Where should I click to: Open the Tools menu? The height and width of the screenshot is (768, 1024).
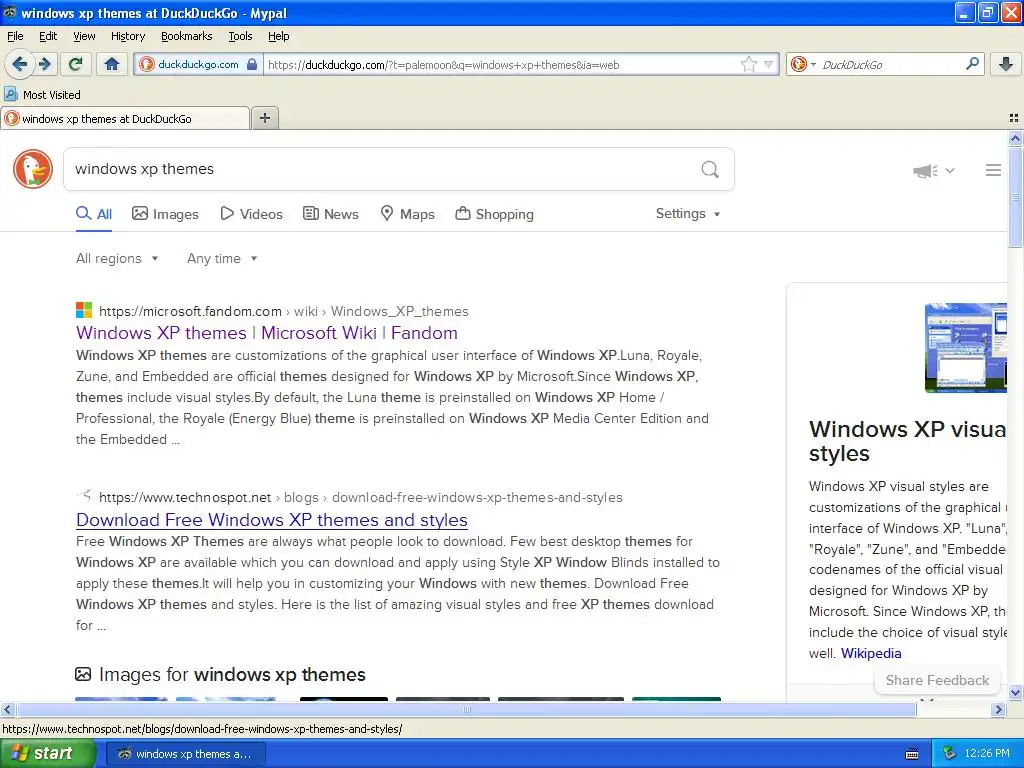coord(240,36)
